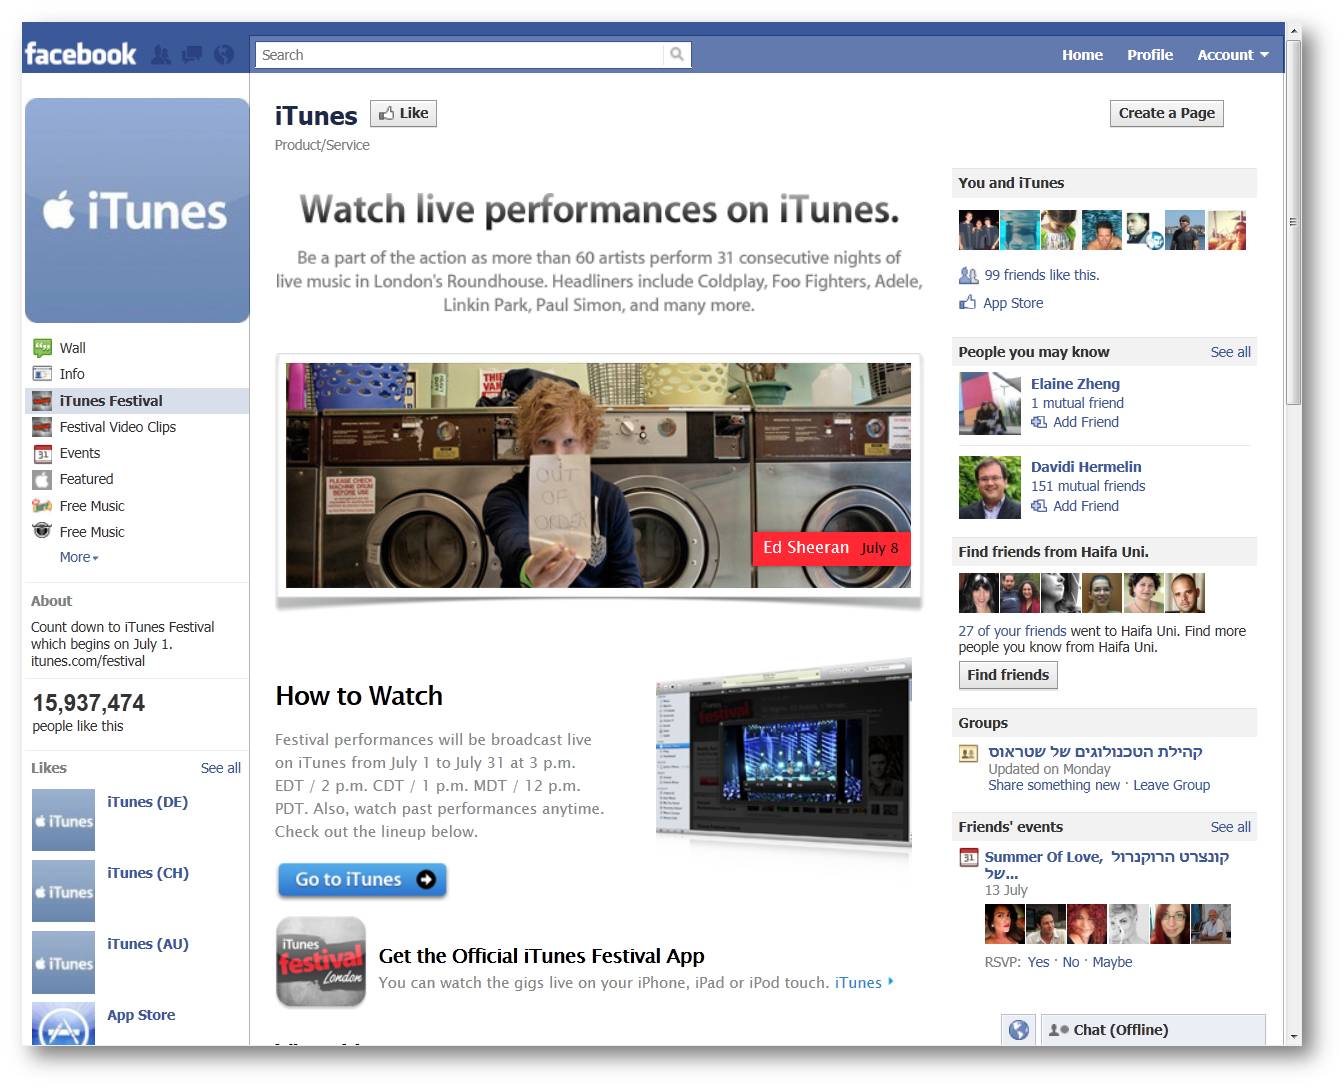Click See all in People you may know
This screenshot has width=1344, height=1088.
[1230, 352]
